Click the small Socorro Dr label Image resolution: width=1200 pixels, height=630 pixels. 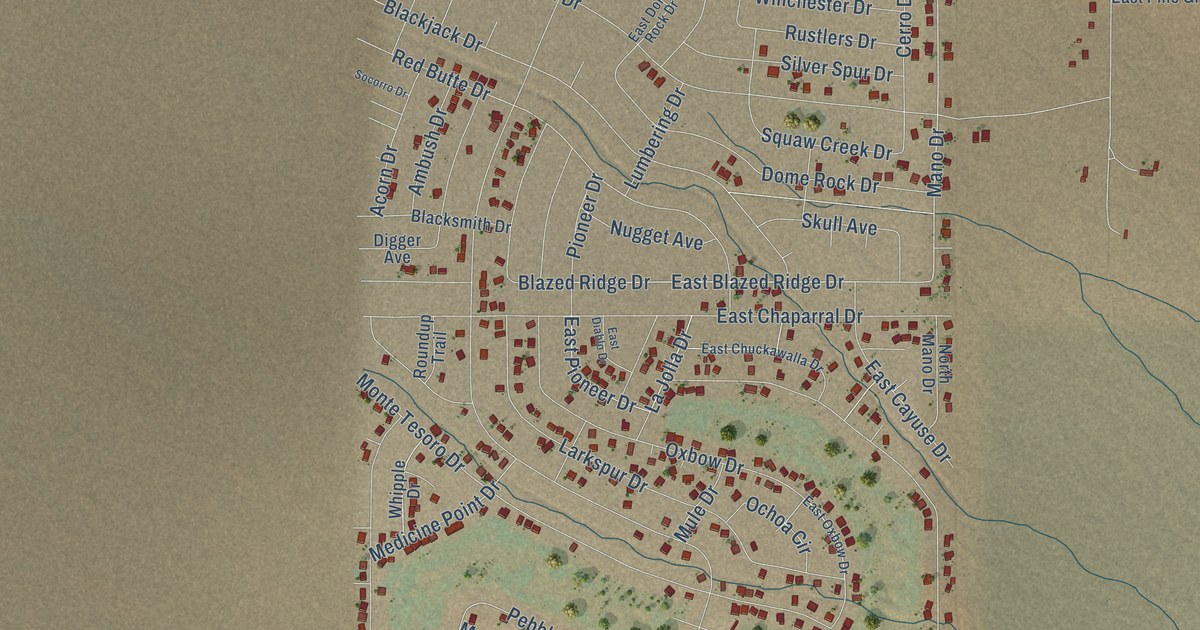point(382,83)
